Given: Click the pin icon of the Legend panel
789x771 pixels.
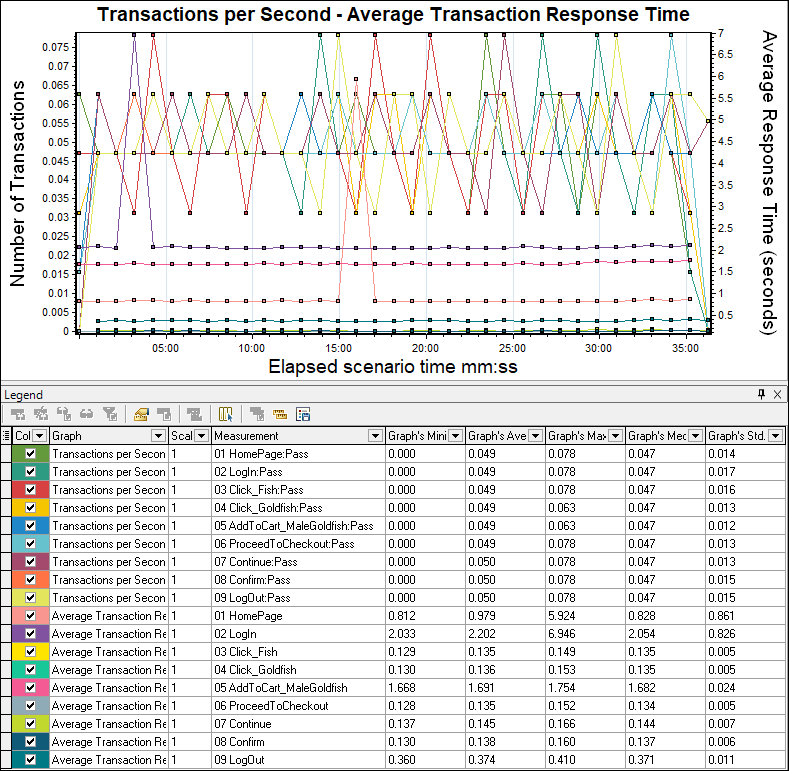Looking at the screenshot, I should pyautogui.click(x=761, y=394).
